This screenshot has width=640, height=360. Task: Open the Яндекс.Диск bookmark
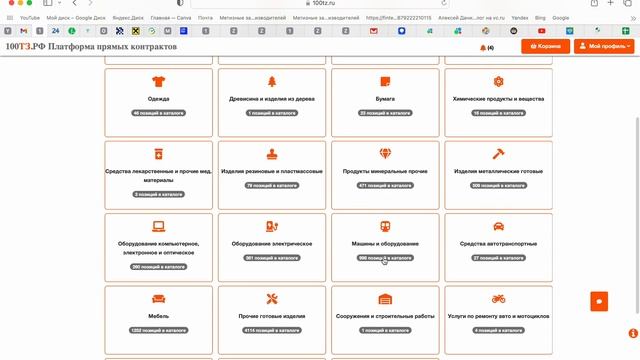click(x=128, y=18)
